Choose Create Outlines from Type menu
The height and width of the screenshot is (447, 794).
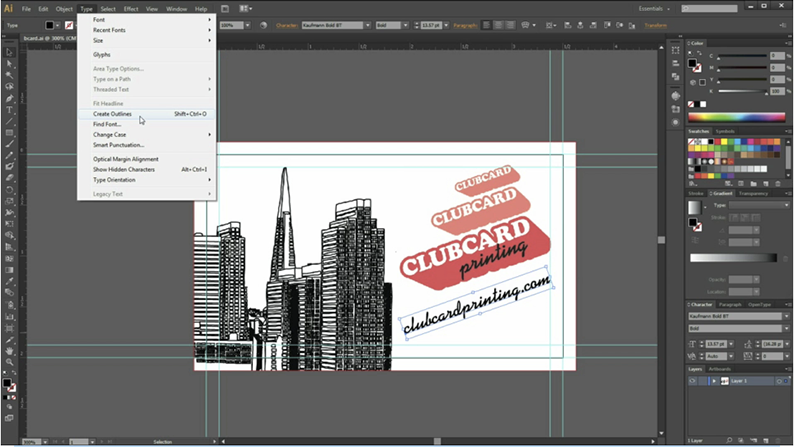(x=112, y=114)
